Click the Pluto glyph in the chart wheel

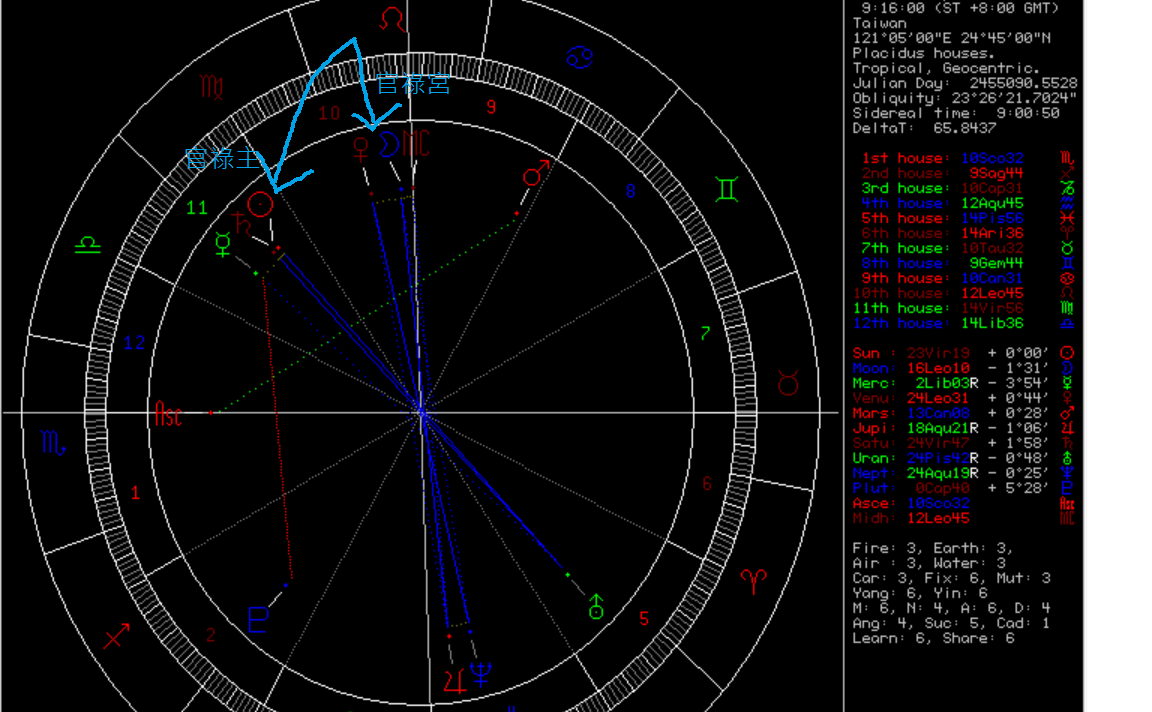(258, 620)
